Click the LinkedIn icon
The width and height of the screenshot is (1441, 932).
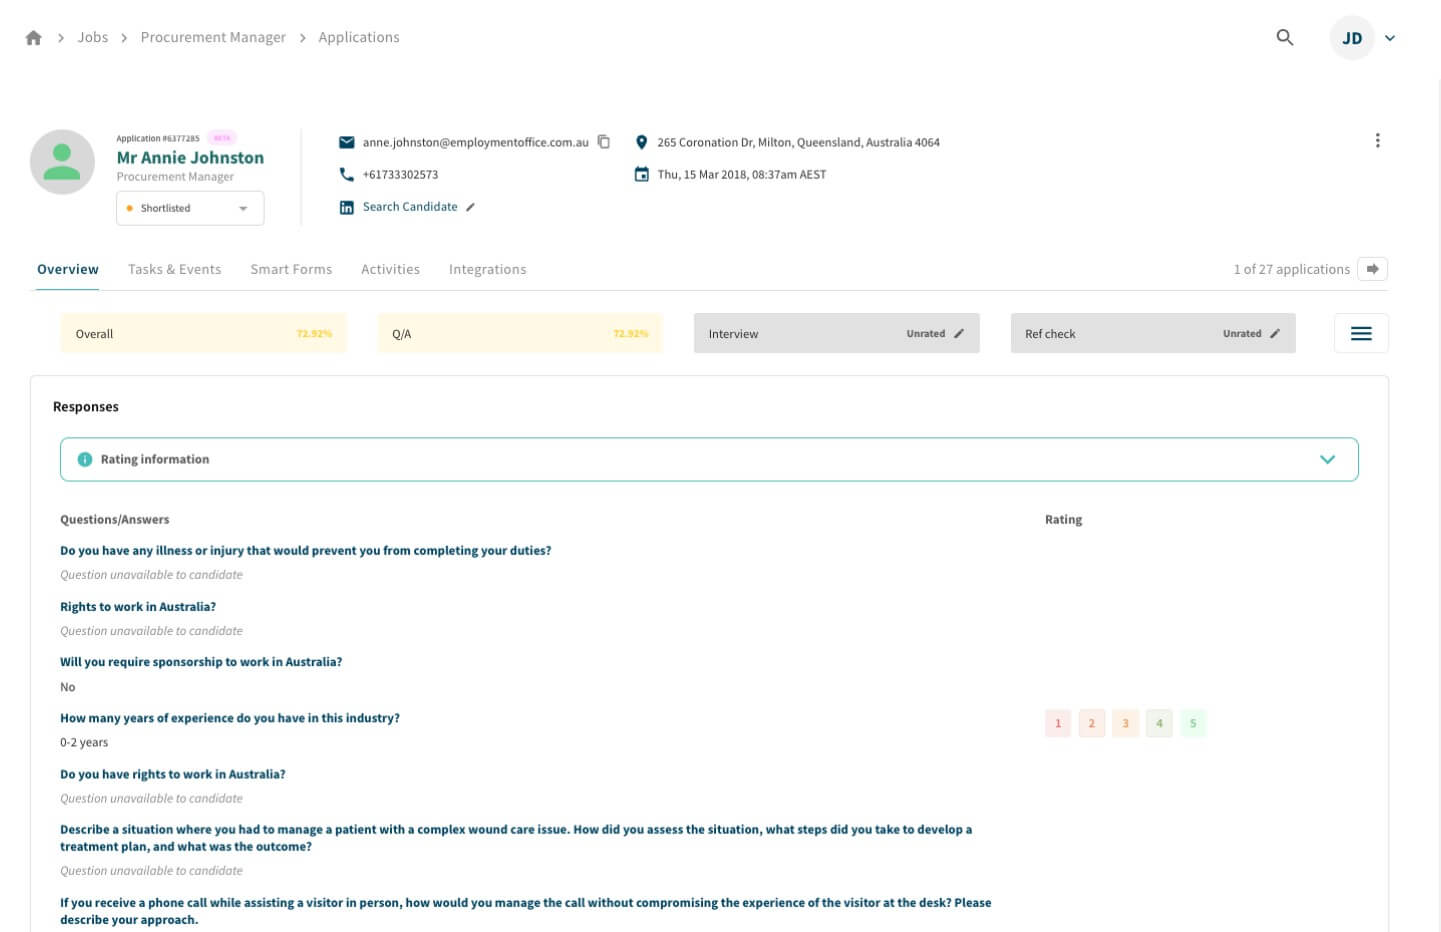tap(347, 207)
